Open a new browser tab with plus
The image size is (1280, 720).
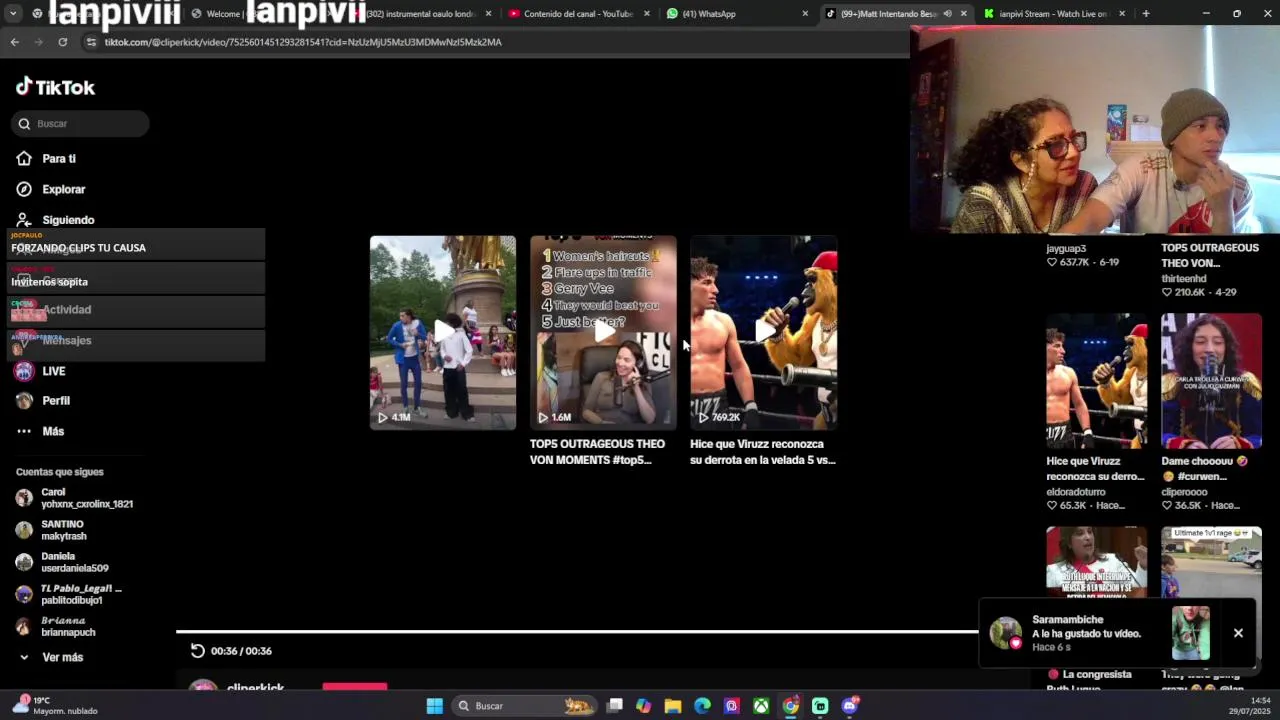pyautogui.click(x=1145, y=14)
